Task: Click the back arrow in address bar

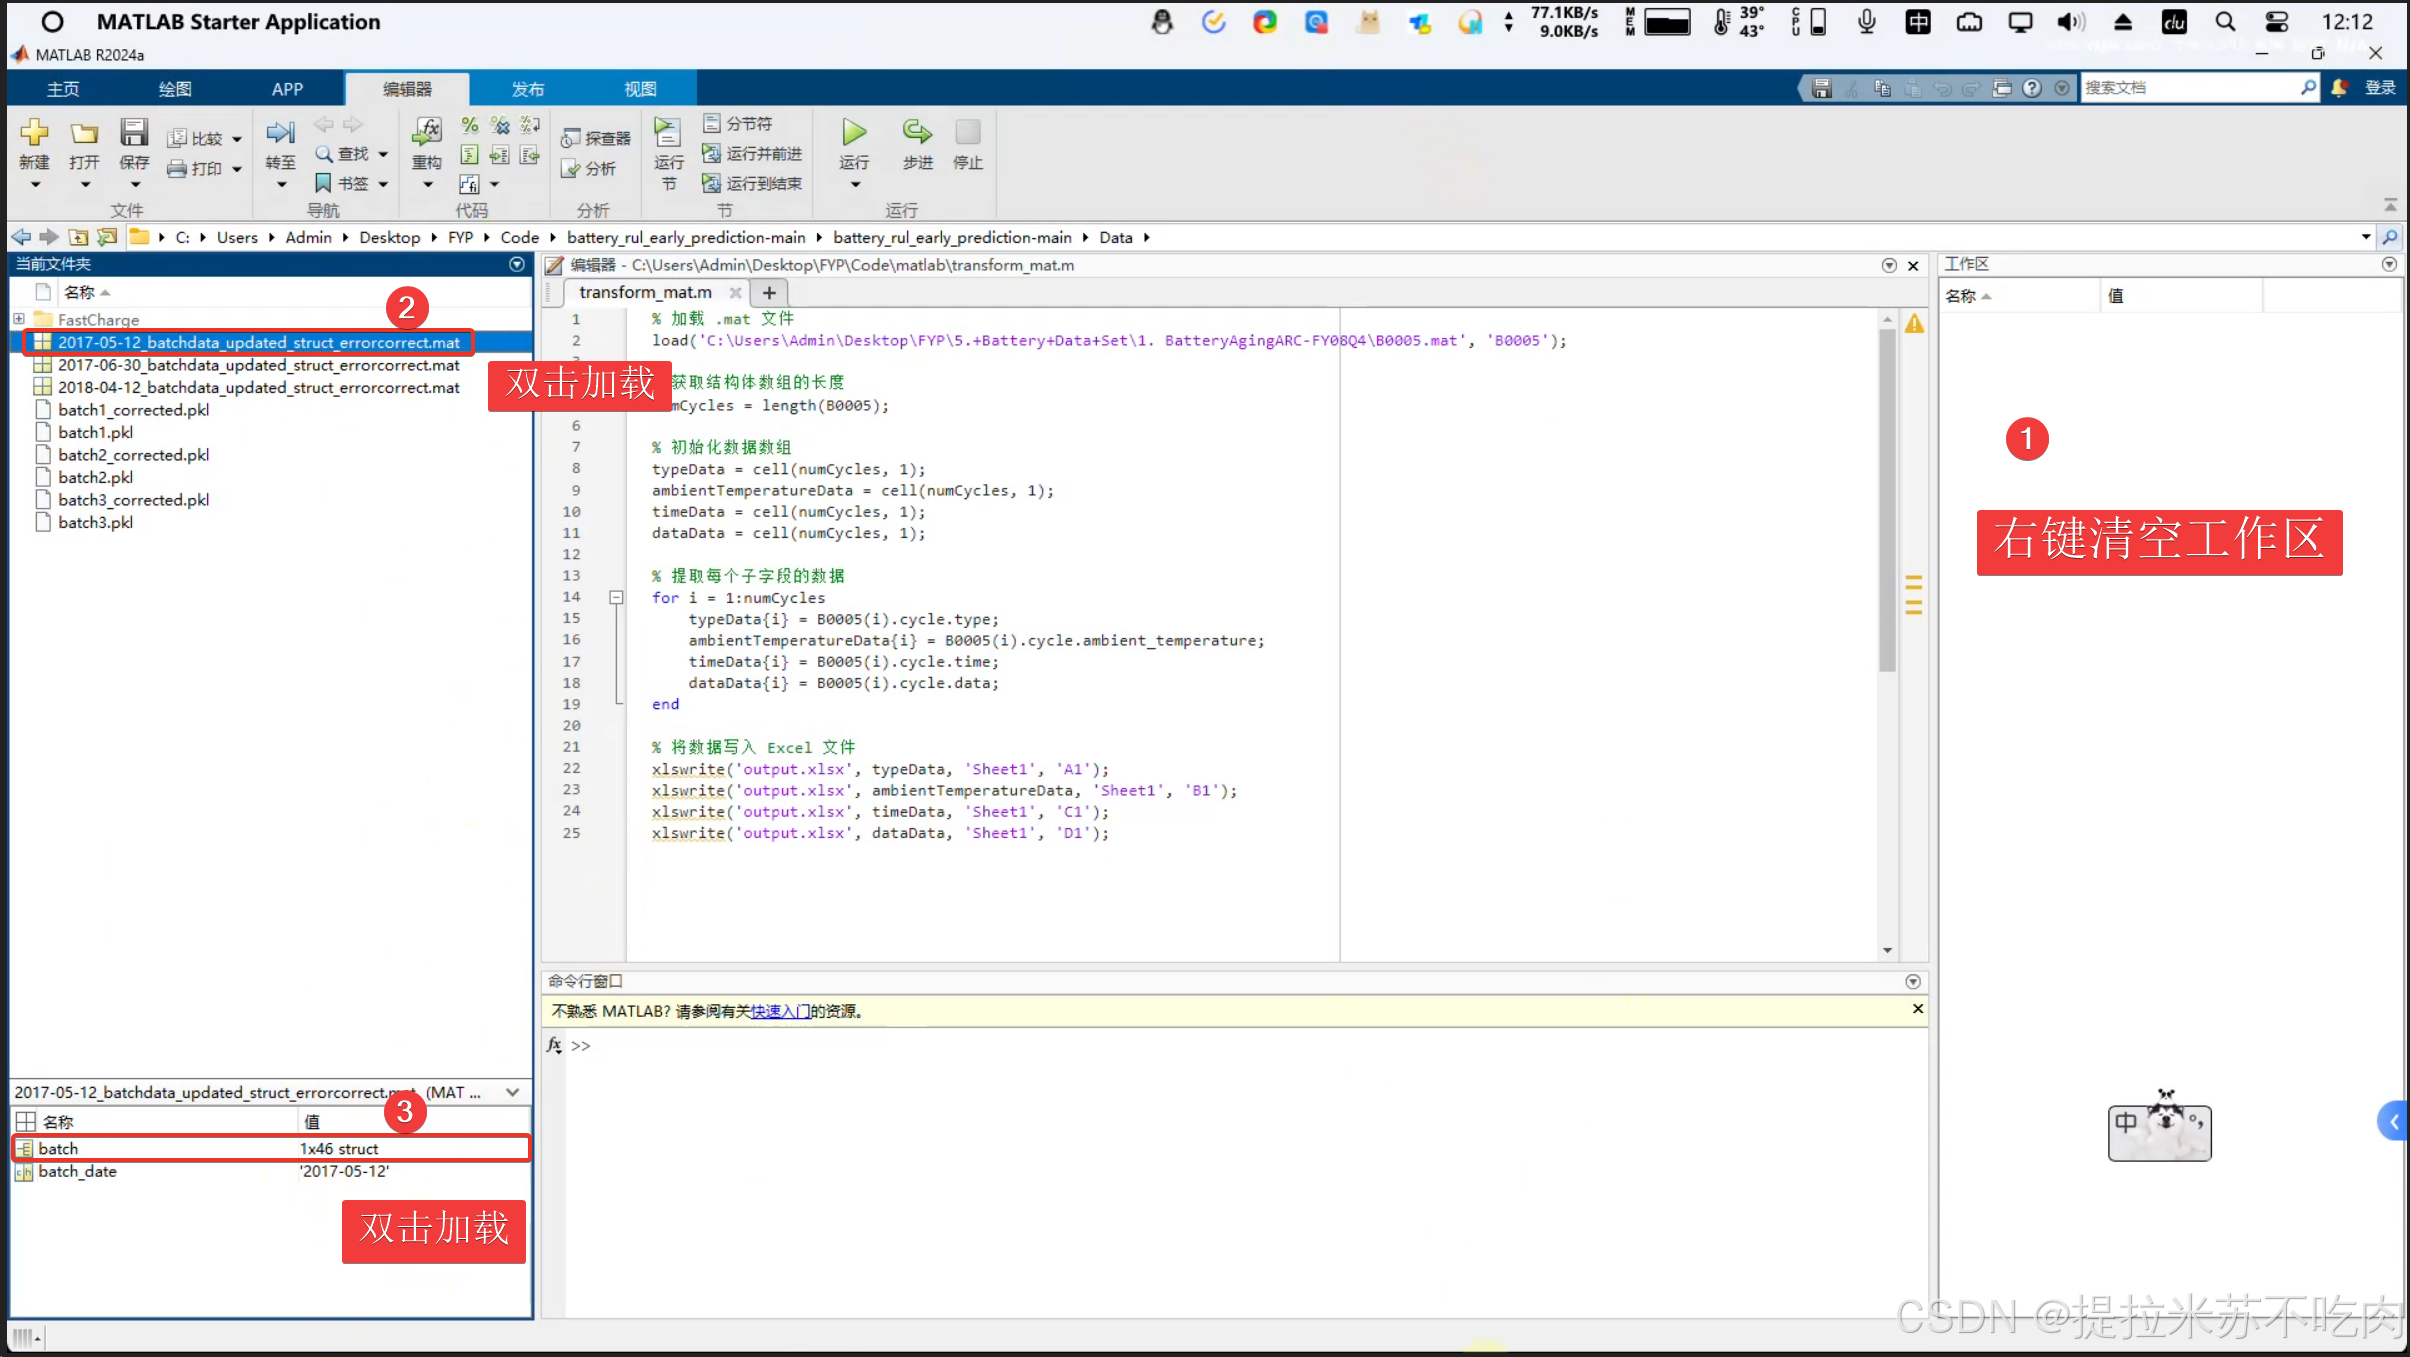Action: click(x=21, y=237)
